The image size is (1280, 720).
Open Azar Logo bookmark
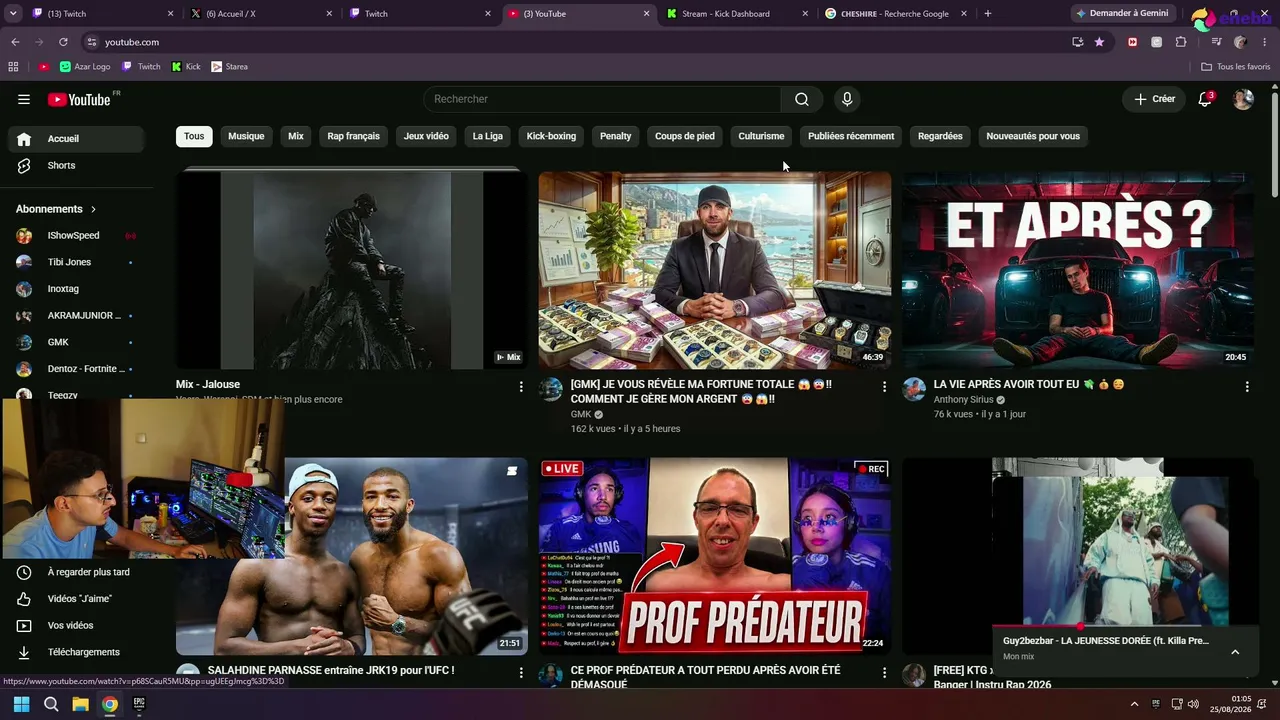[85, 67]
